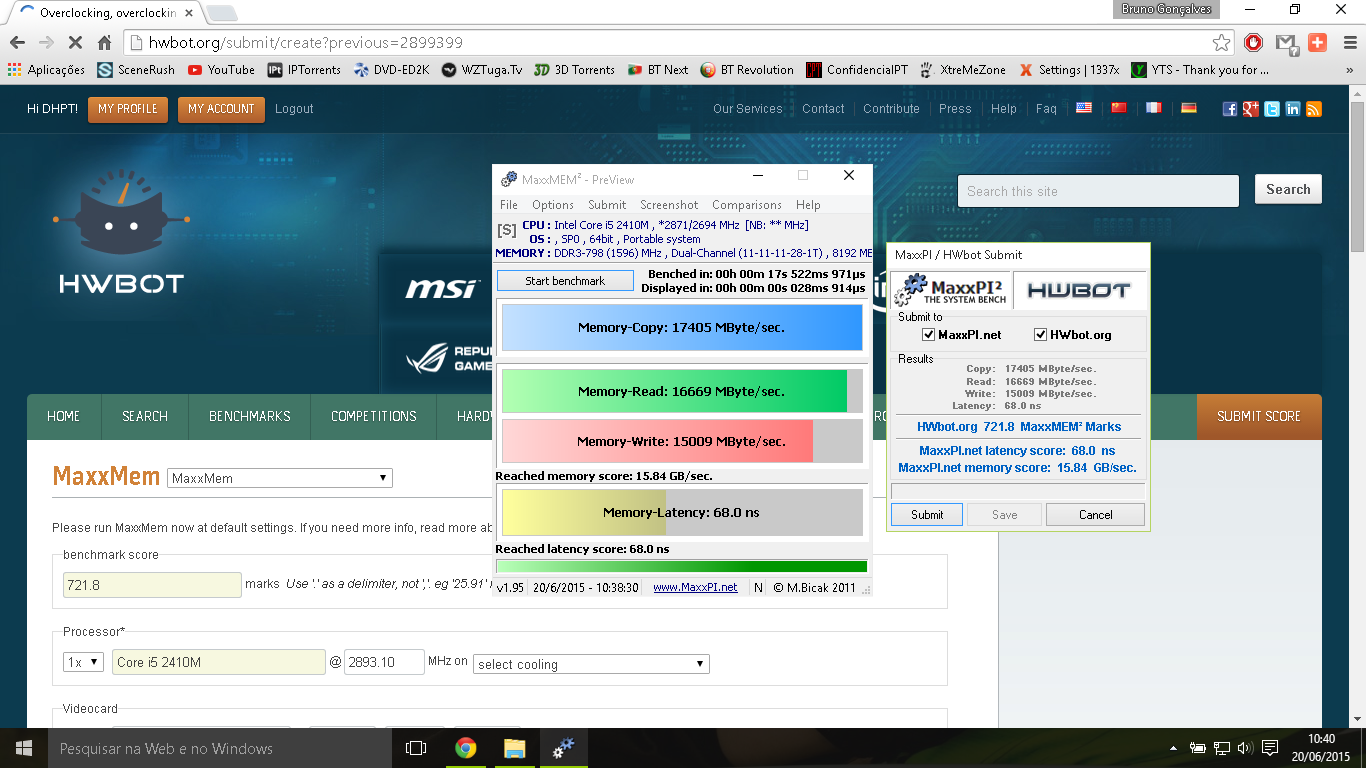The width and height of the screenshot is (1366, 768).
Task: Open the select cooling dropdown
Action: [592, 664]
